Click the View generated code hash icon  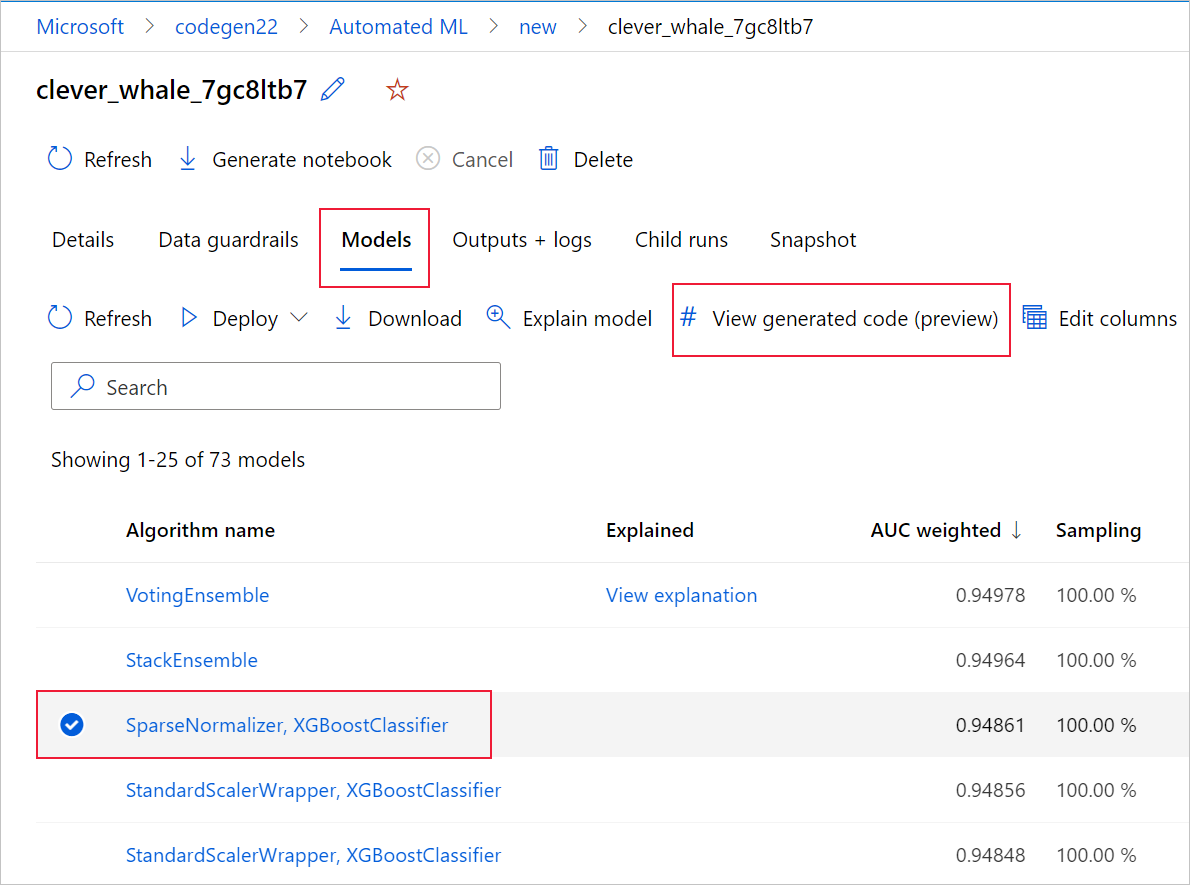point(688,317)
